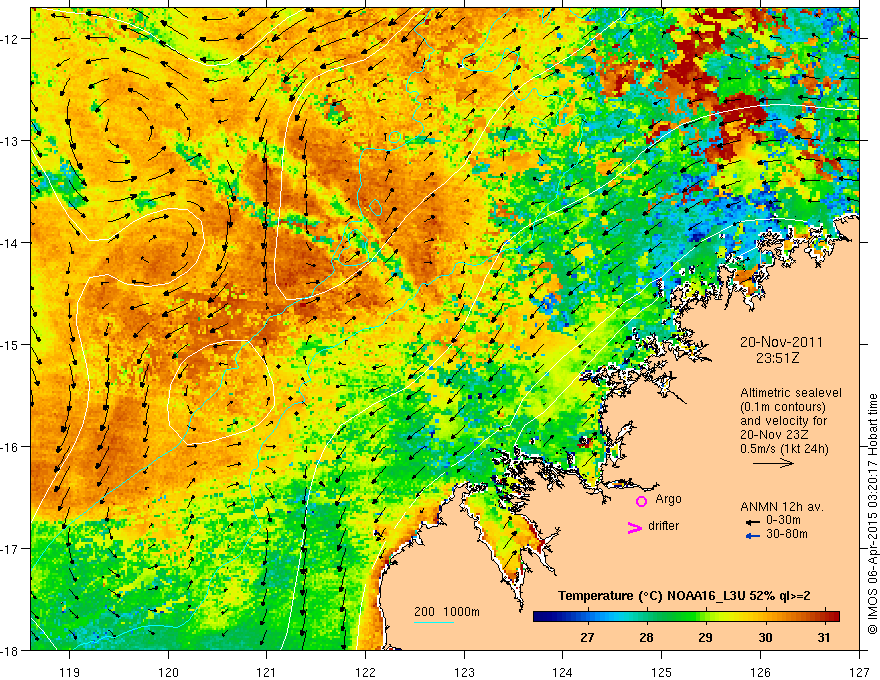Click the color bar value 30
The image size is (880, 680).
pyautogui.click(x=765, y=637)
